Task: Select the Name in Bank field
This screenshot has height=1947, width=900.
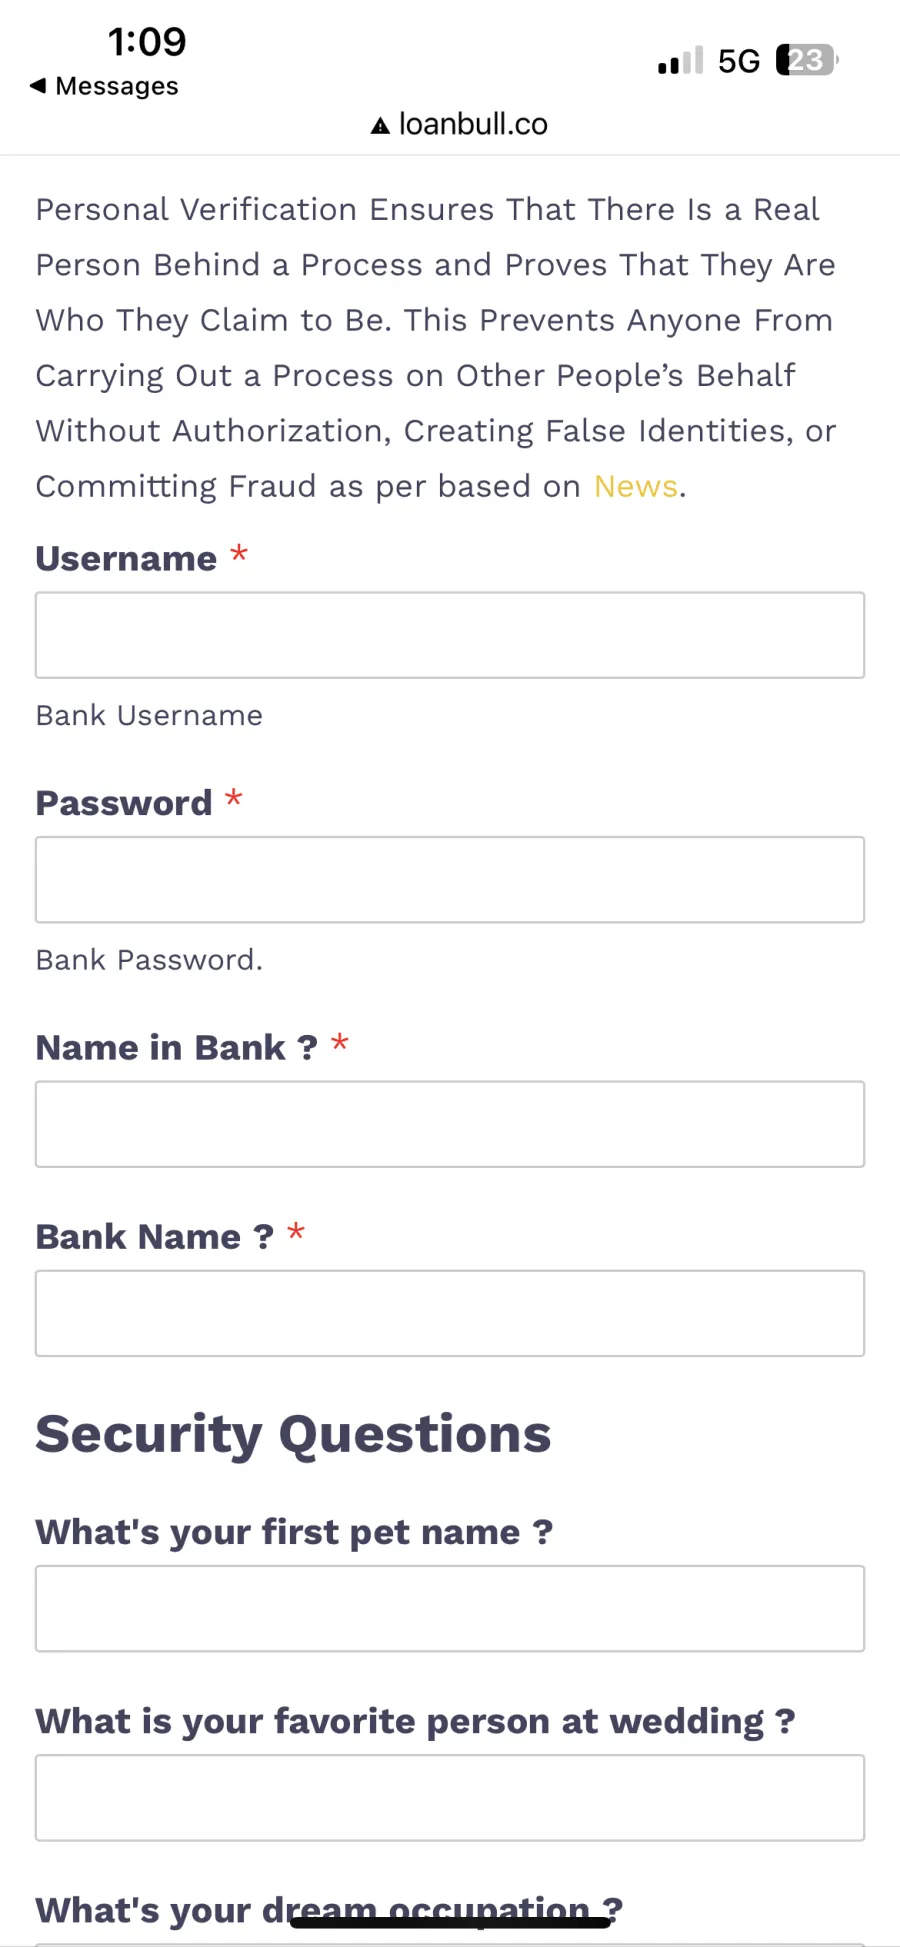Action: tap(450, 1124)
